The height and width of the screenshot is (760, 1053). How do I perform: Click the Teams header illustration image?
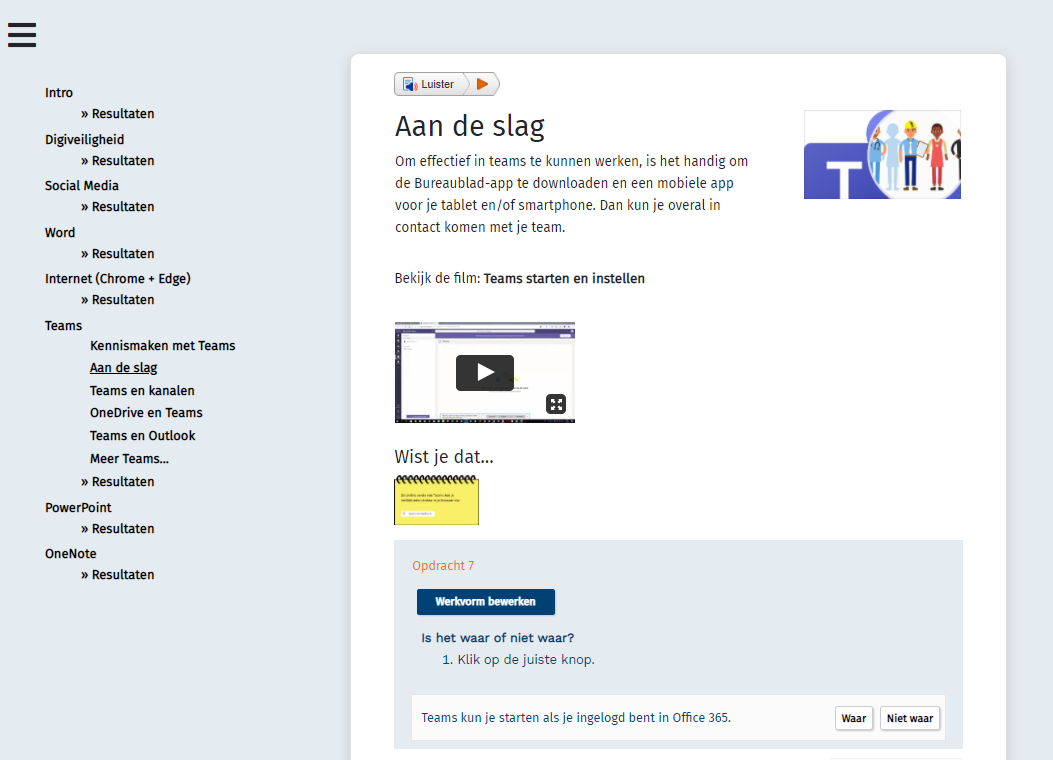[881, 155]
